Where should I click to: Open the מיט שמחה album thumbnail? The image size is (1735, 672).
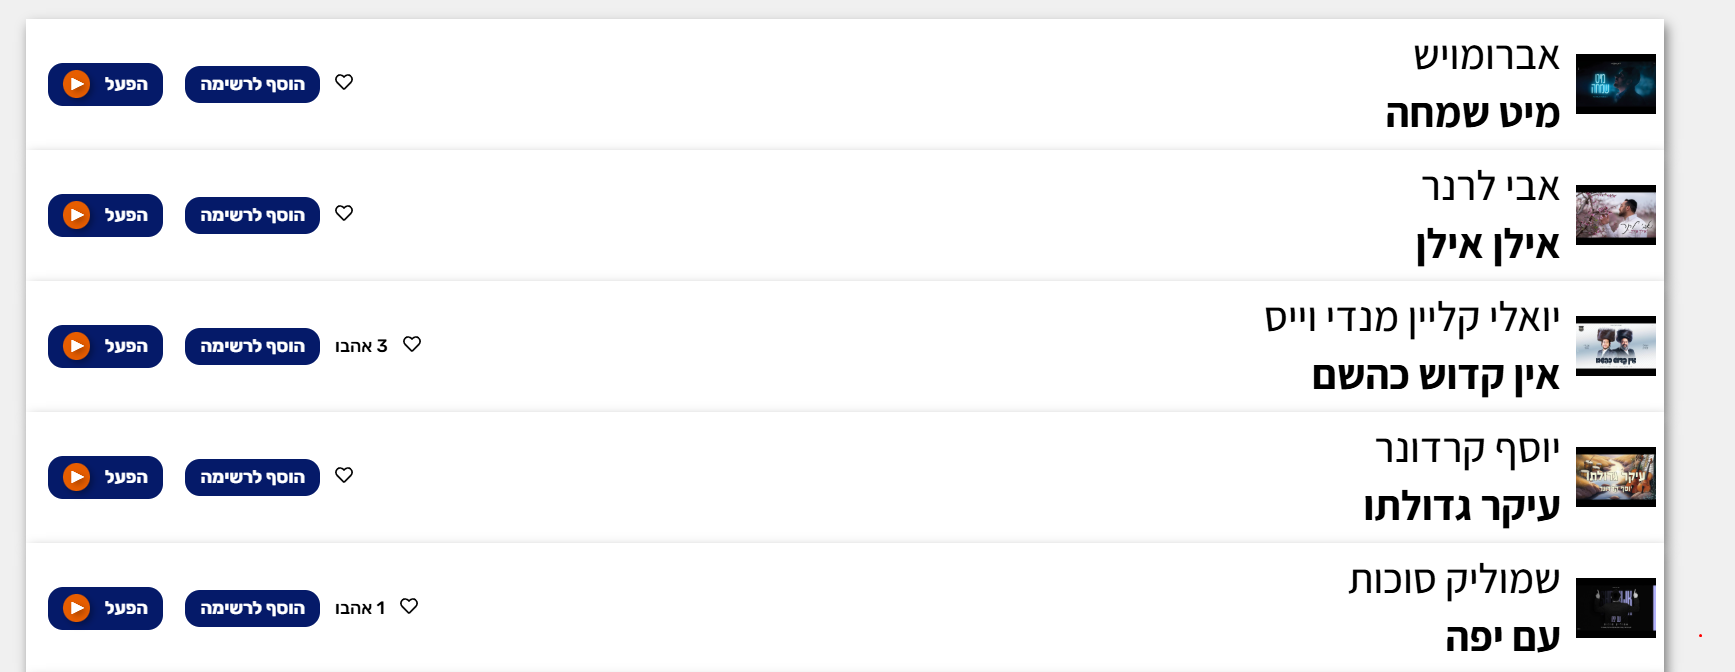[1615, 84]
